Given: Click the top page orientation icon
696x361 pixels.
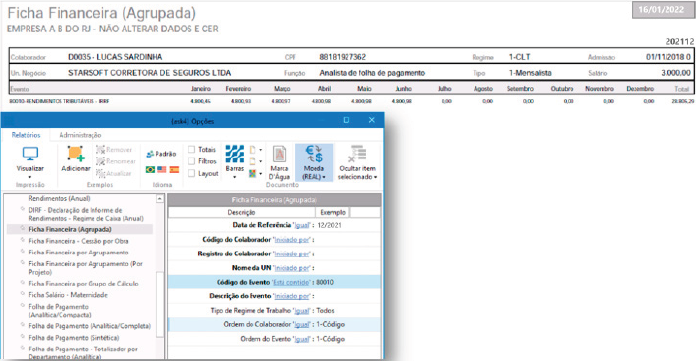Looking at the screenshot, I should point(253,150).
